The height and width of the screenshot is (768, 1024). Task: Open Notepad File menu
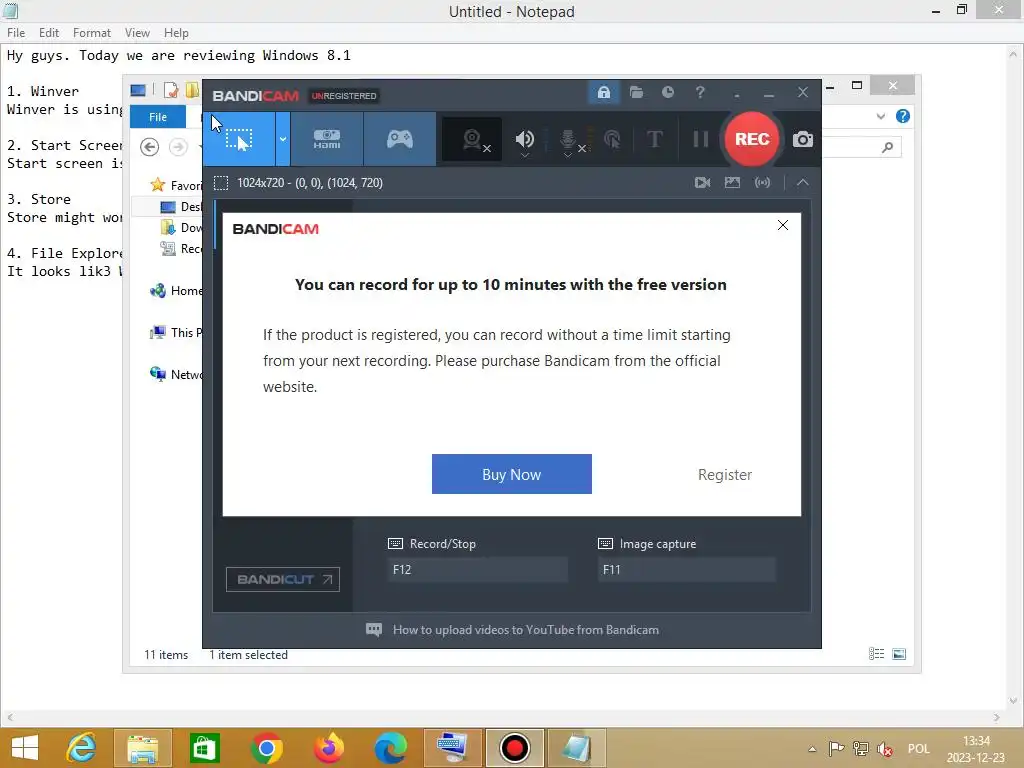coord(16,33)
